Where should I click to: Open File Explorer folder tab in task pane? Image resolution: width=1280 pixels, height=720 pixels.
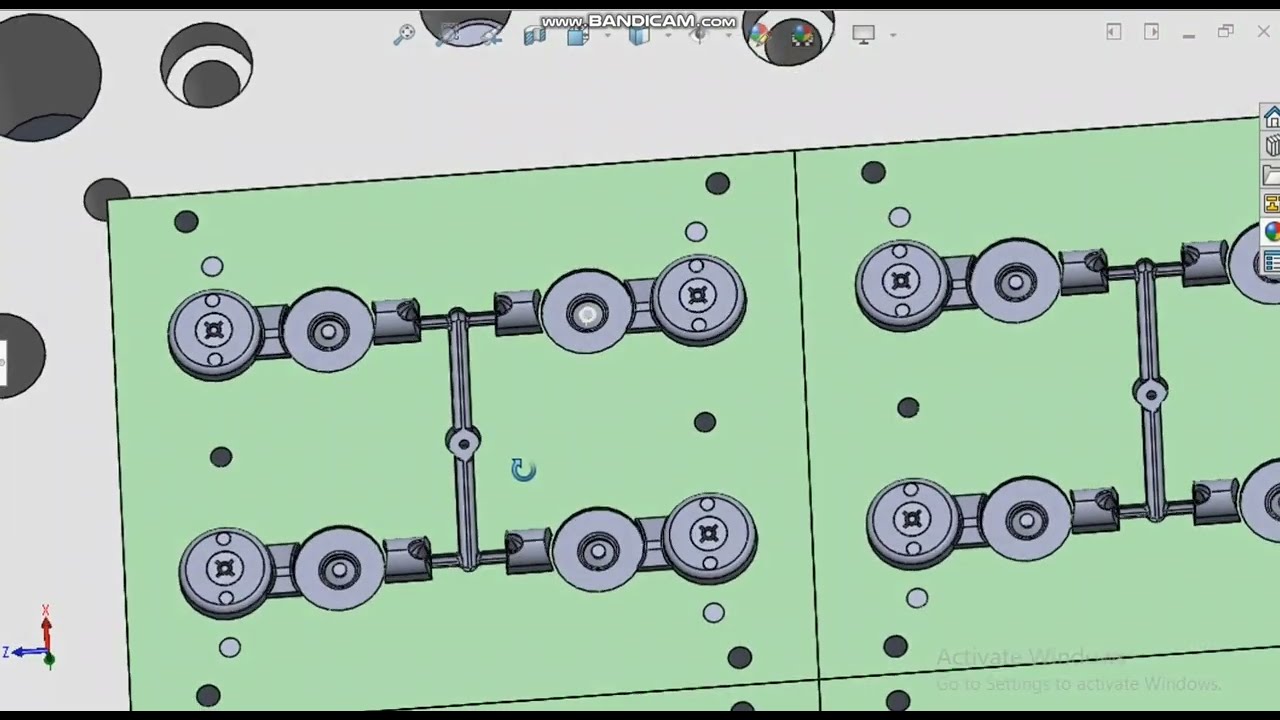coord(1272,175)
